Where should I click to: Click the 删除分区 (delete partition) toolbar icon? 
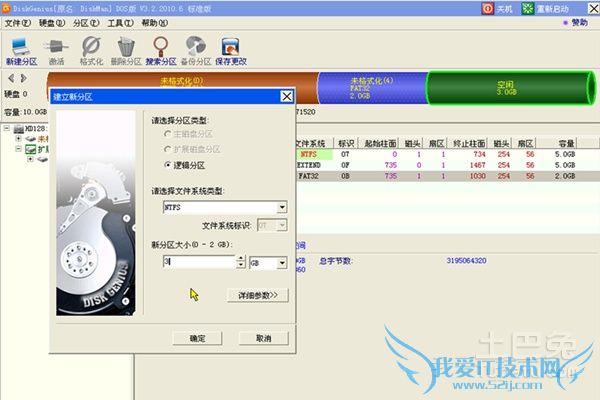126,51
